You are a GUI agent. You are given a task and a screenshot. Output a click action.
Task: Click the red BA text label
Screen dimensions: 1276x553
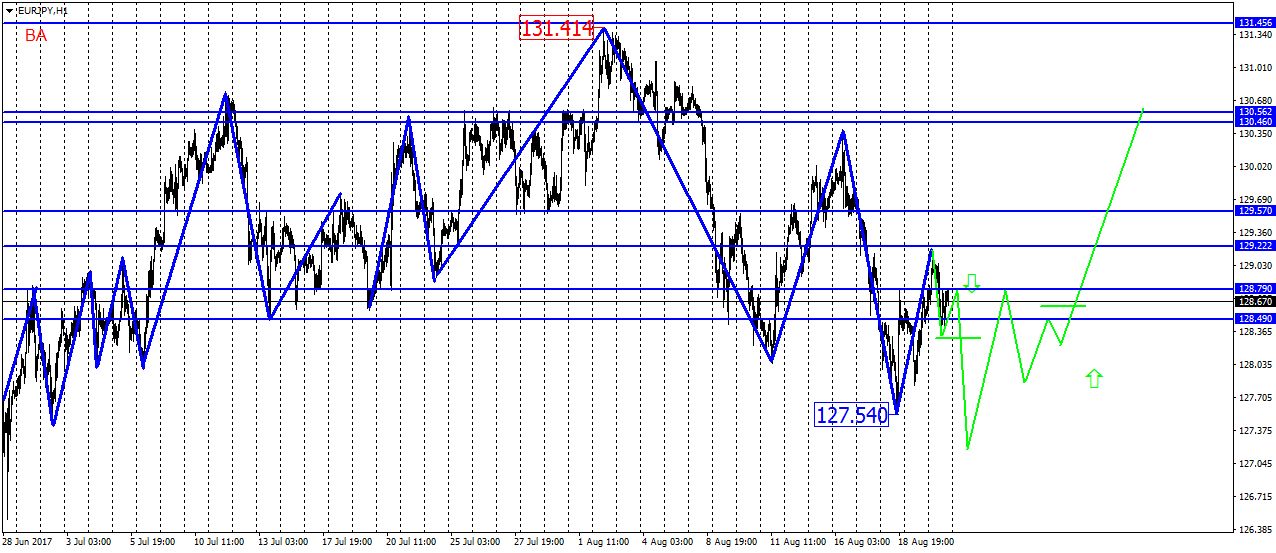pyautogui.click(x=36, y=35)
